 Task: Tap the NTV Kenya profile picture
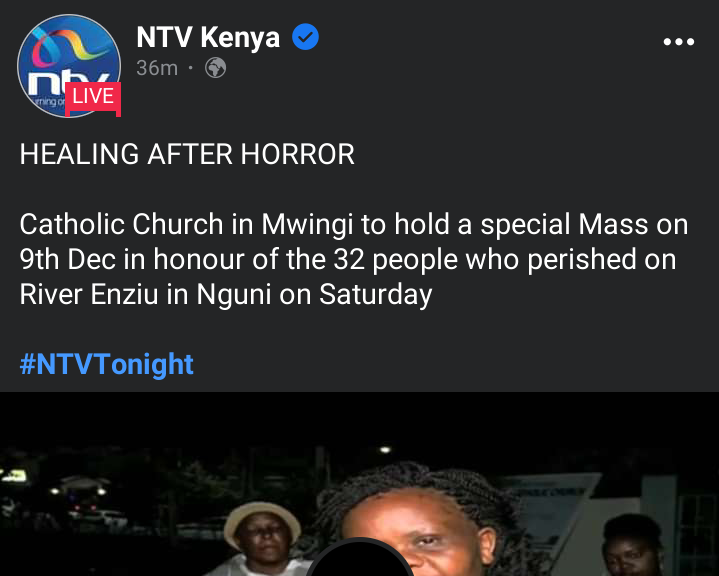[x=69, y=66]
